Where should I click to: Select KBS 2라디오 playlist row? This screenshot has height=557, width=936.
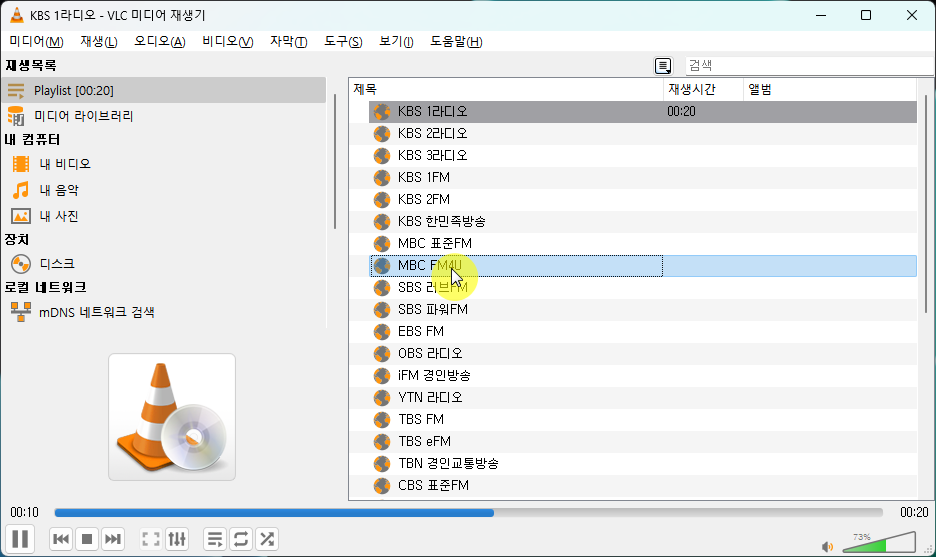click(643, 134)
